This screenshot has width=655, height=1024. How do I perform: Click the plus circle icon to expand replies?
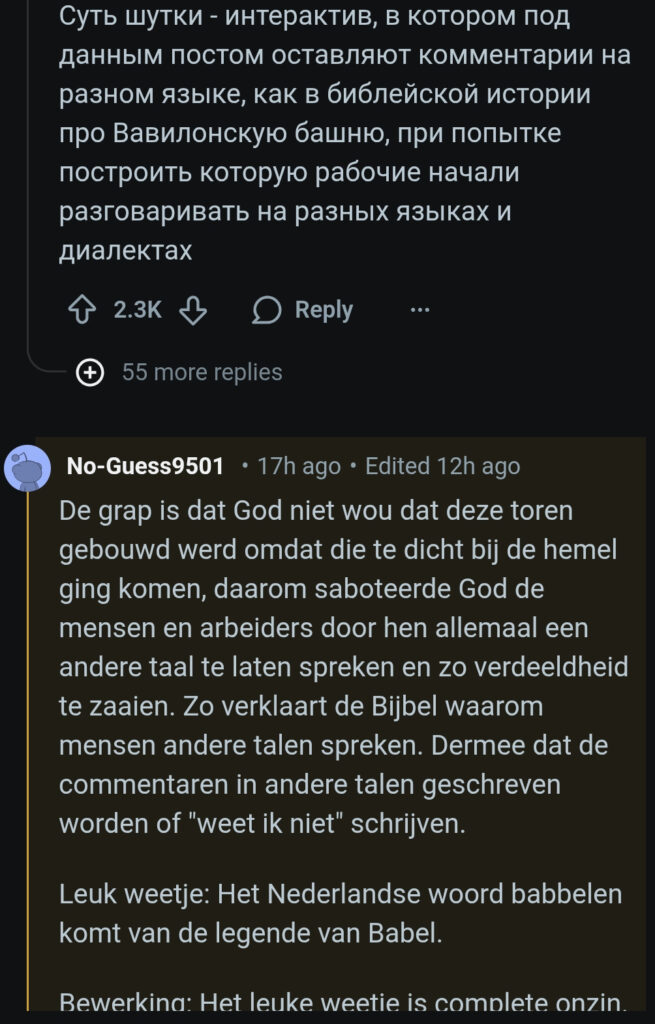(x=91, y=373)
